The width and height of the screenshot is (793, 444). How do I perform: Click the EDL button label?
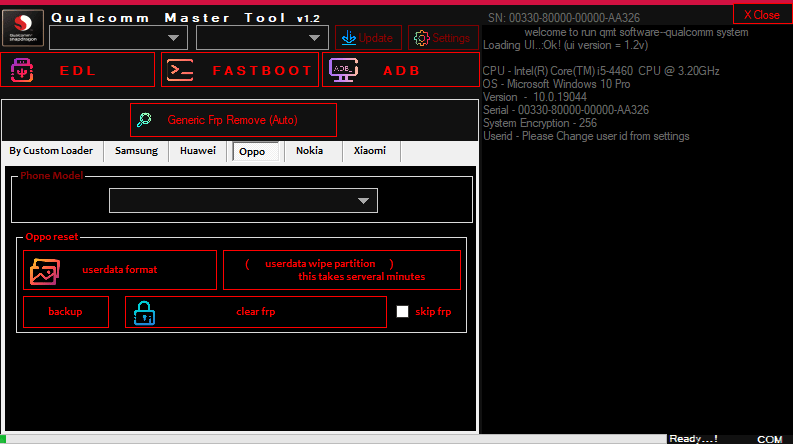[78, 70]
